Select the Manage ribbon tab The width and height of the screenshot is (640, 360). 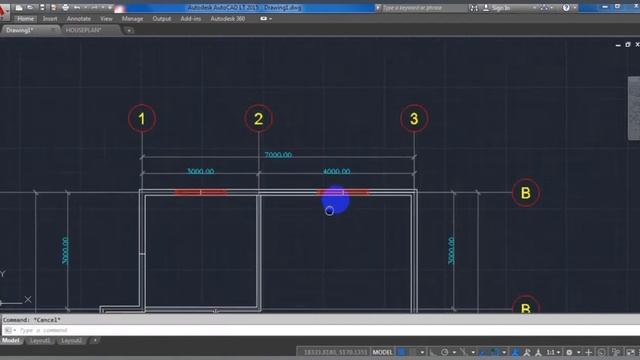coord(132,19)
